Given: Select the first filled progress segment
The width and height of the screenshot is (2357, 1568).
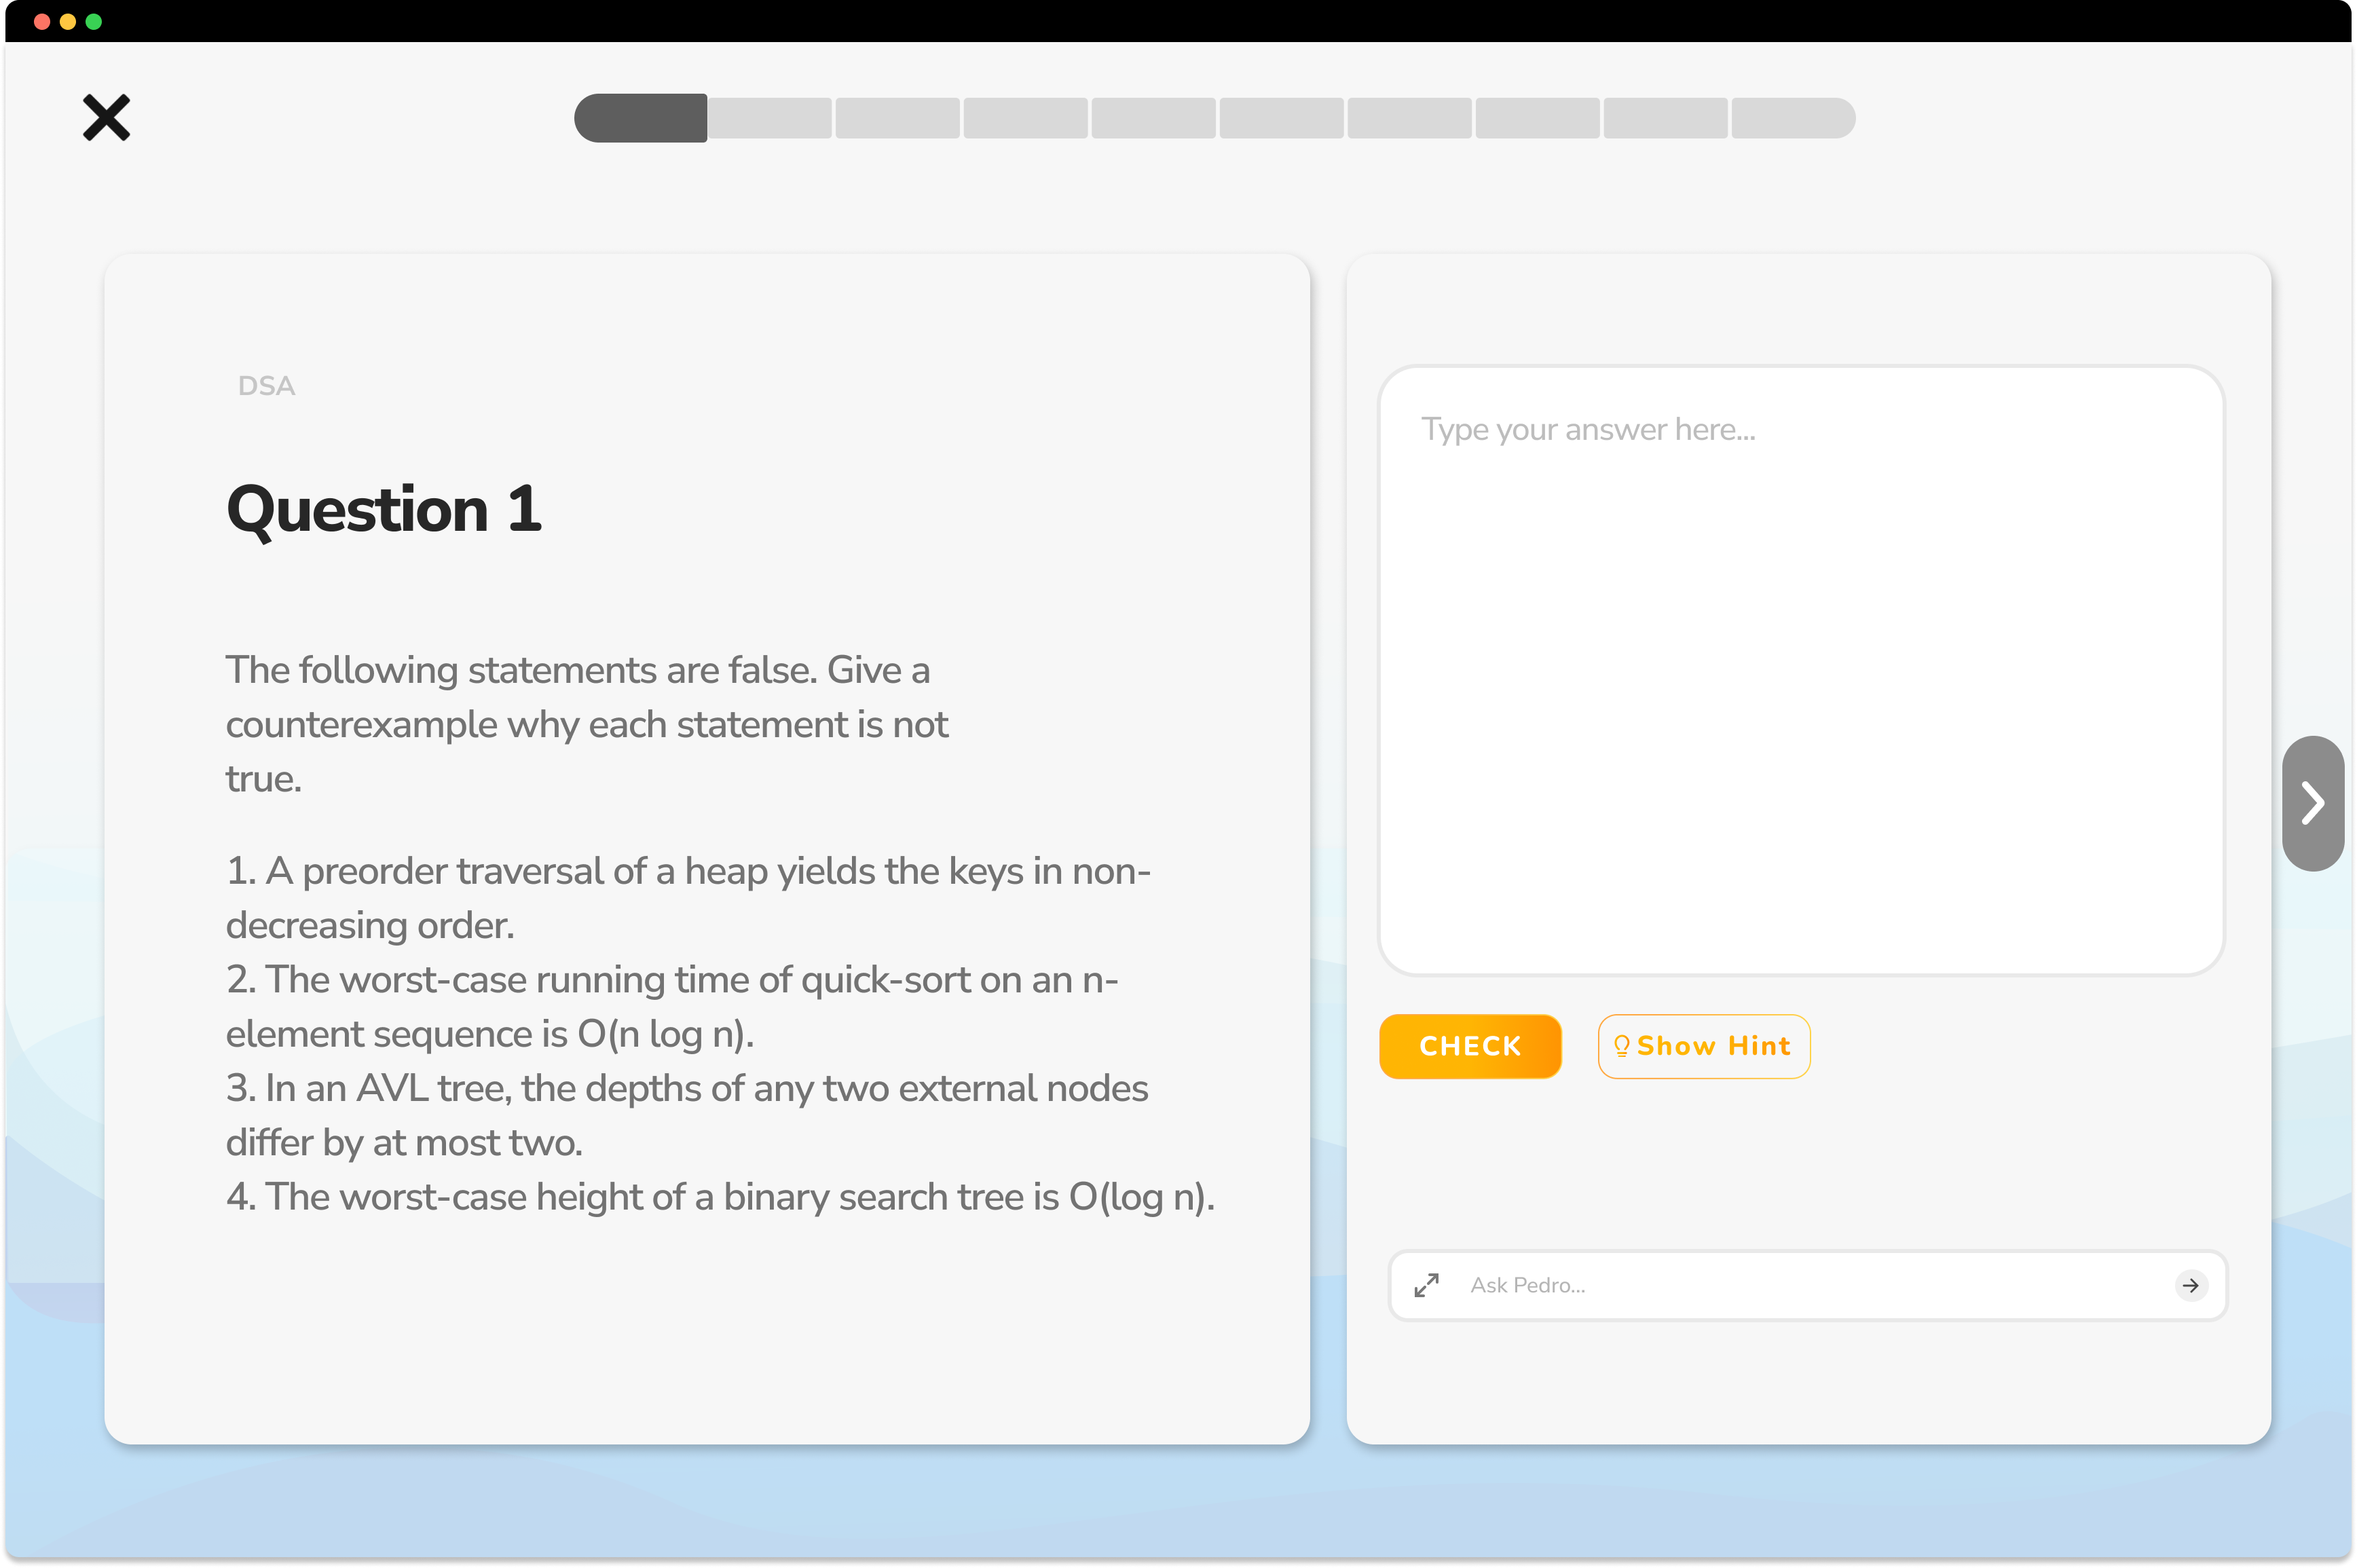Looking at the screenshot, I should click(x=641, y=118).
